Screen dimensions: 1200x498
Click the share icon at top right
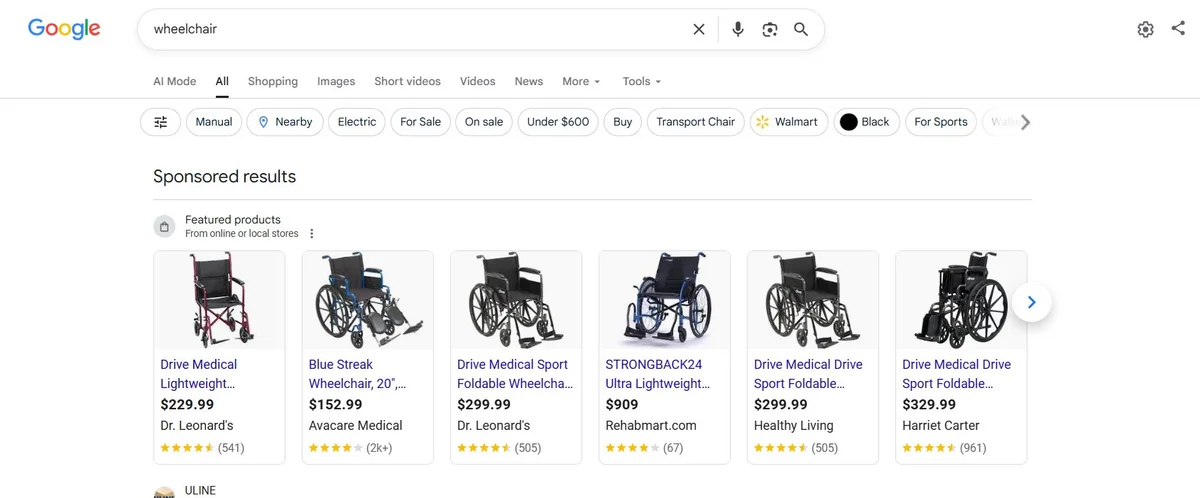click(x=1178, y=29)
